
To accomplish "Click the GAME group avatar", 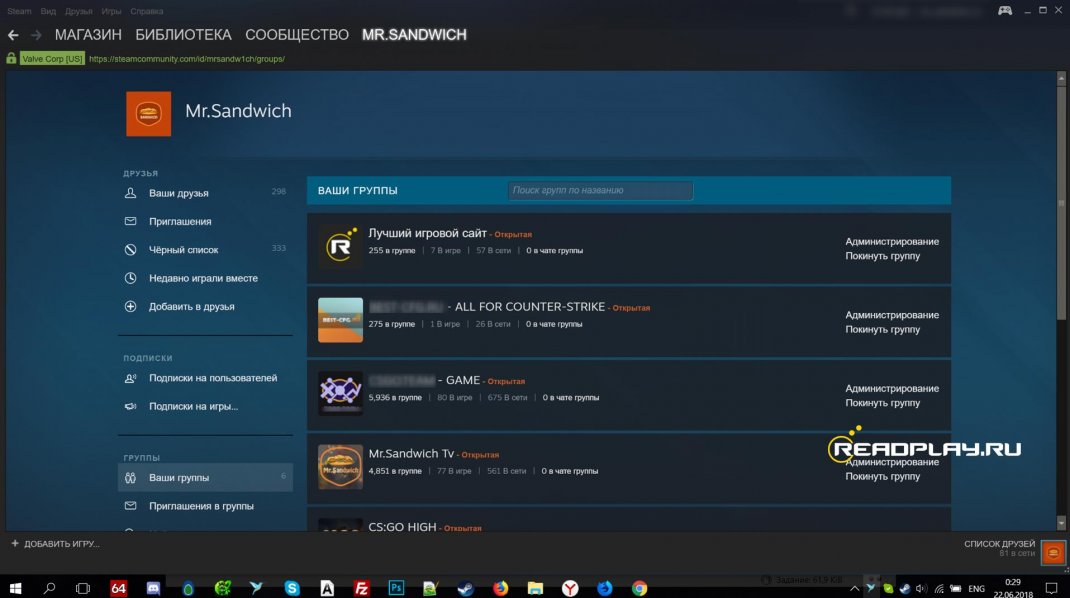I will point(341,393).
